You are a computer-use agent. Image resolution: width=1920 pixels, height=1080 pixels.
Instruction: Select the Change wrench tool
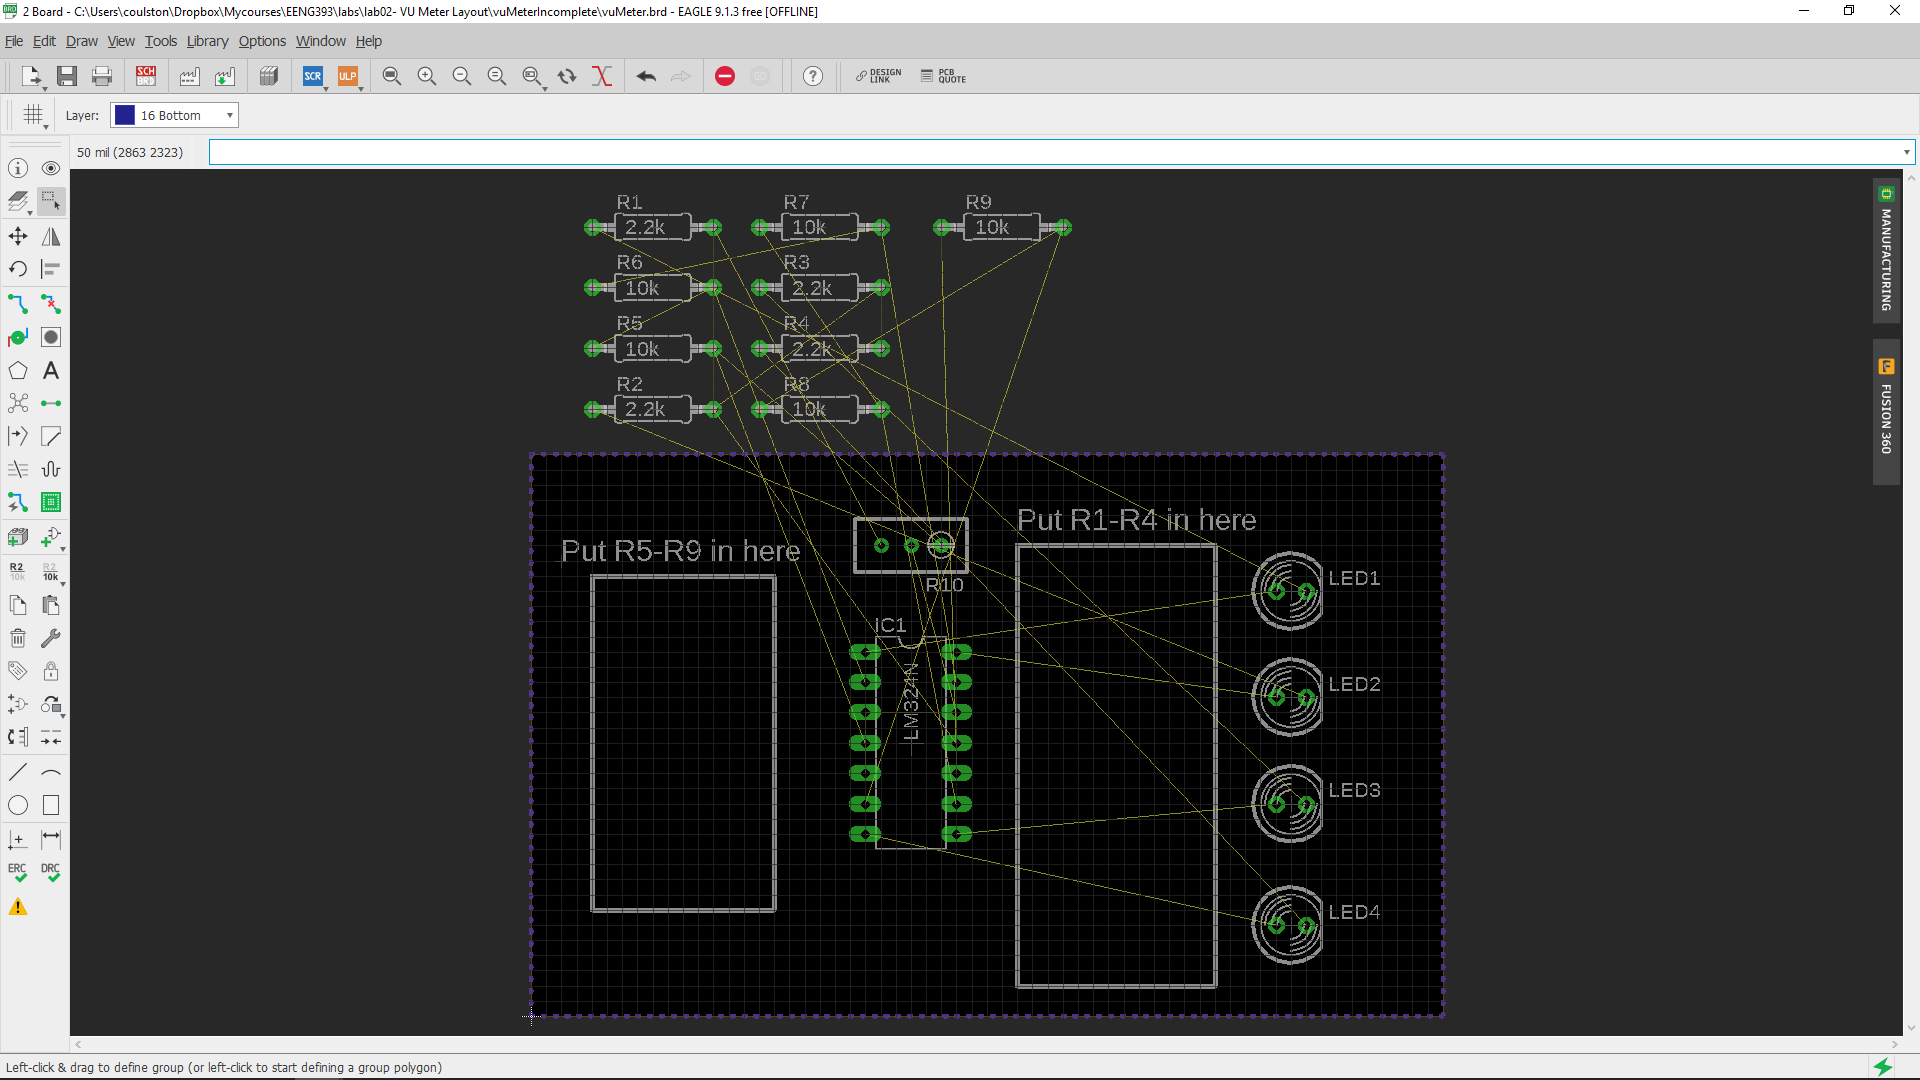click(51, 638)
